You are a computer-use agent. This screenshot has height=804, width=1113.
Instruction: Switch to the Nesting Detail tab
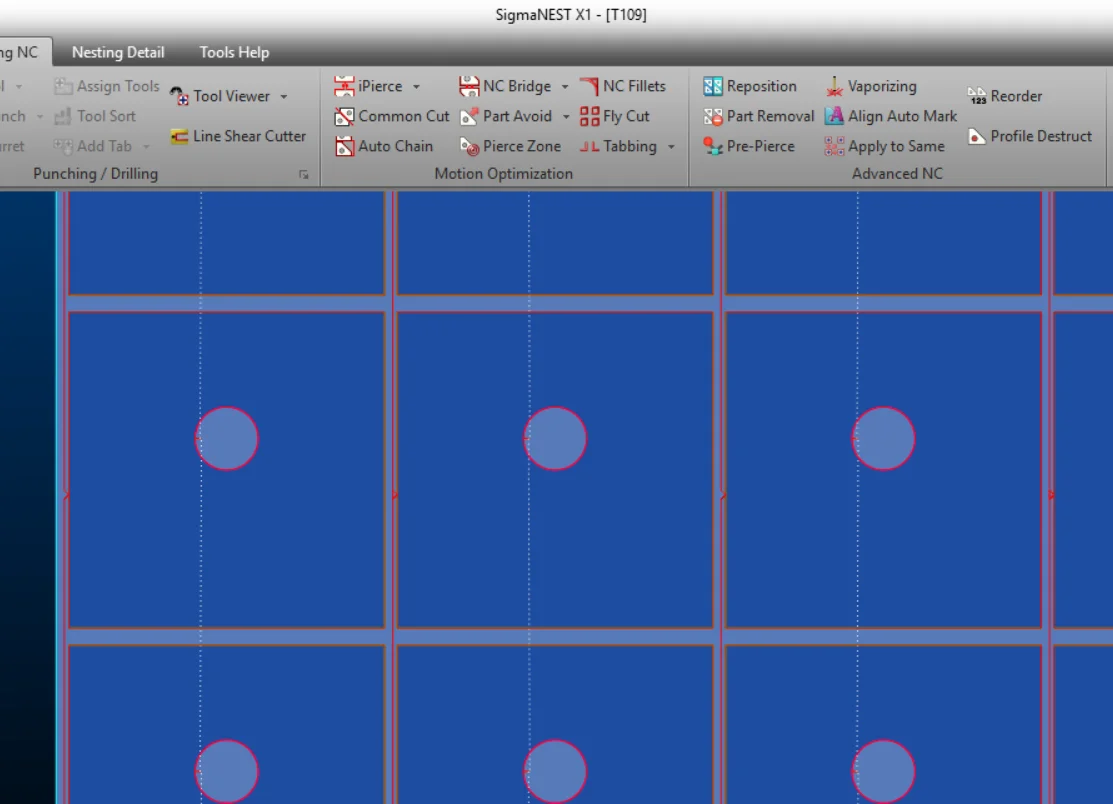pos(118,53)
